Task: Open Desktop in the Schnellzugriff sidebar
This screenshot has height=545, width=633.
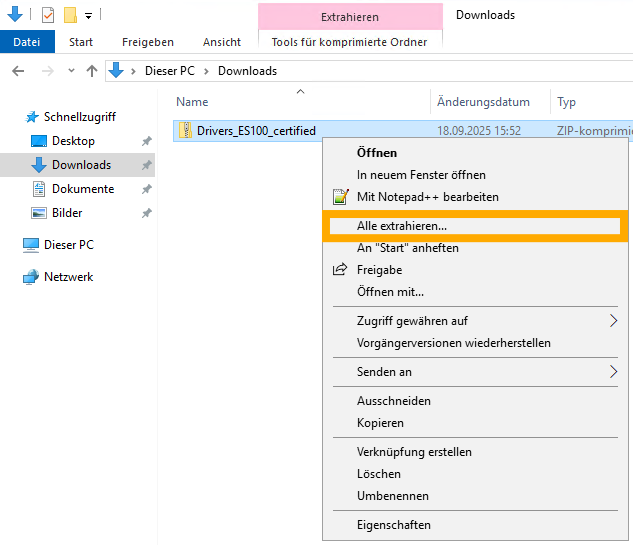Action: pyautogui.click(x=73, y=141)
